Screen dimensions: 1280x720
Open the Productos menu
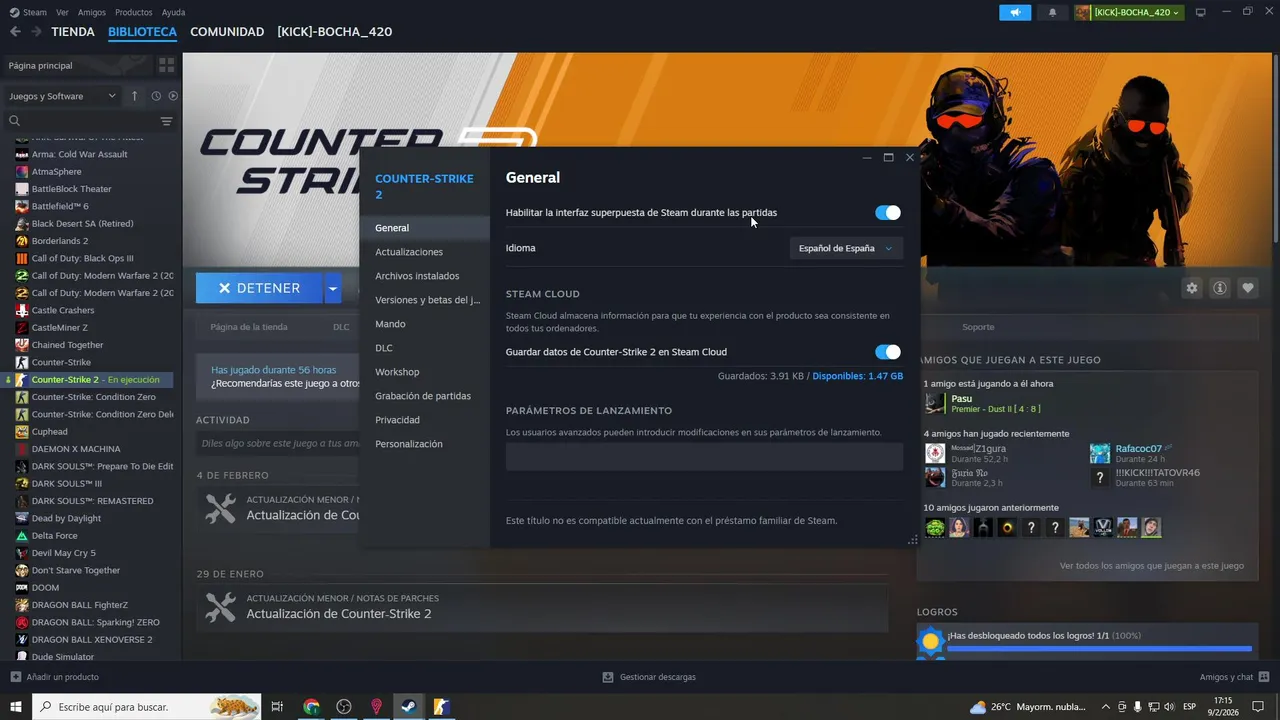point(134,12)
